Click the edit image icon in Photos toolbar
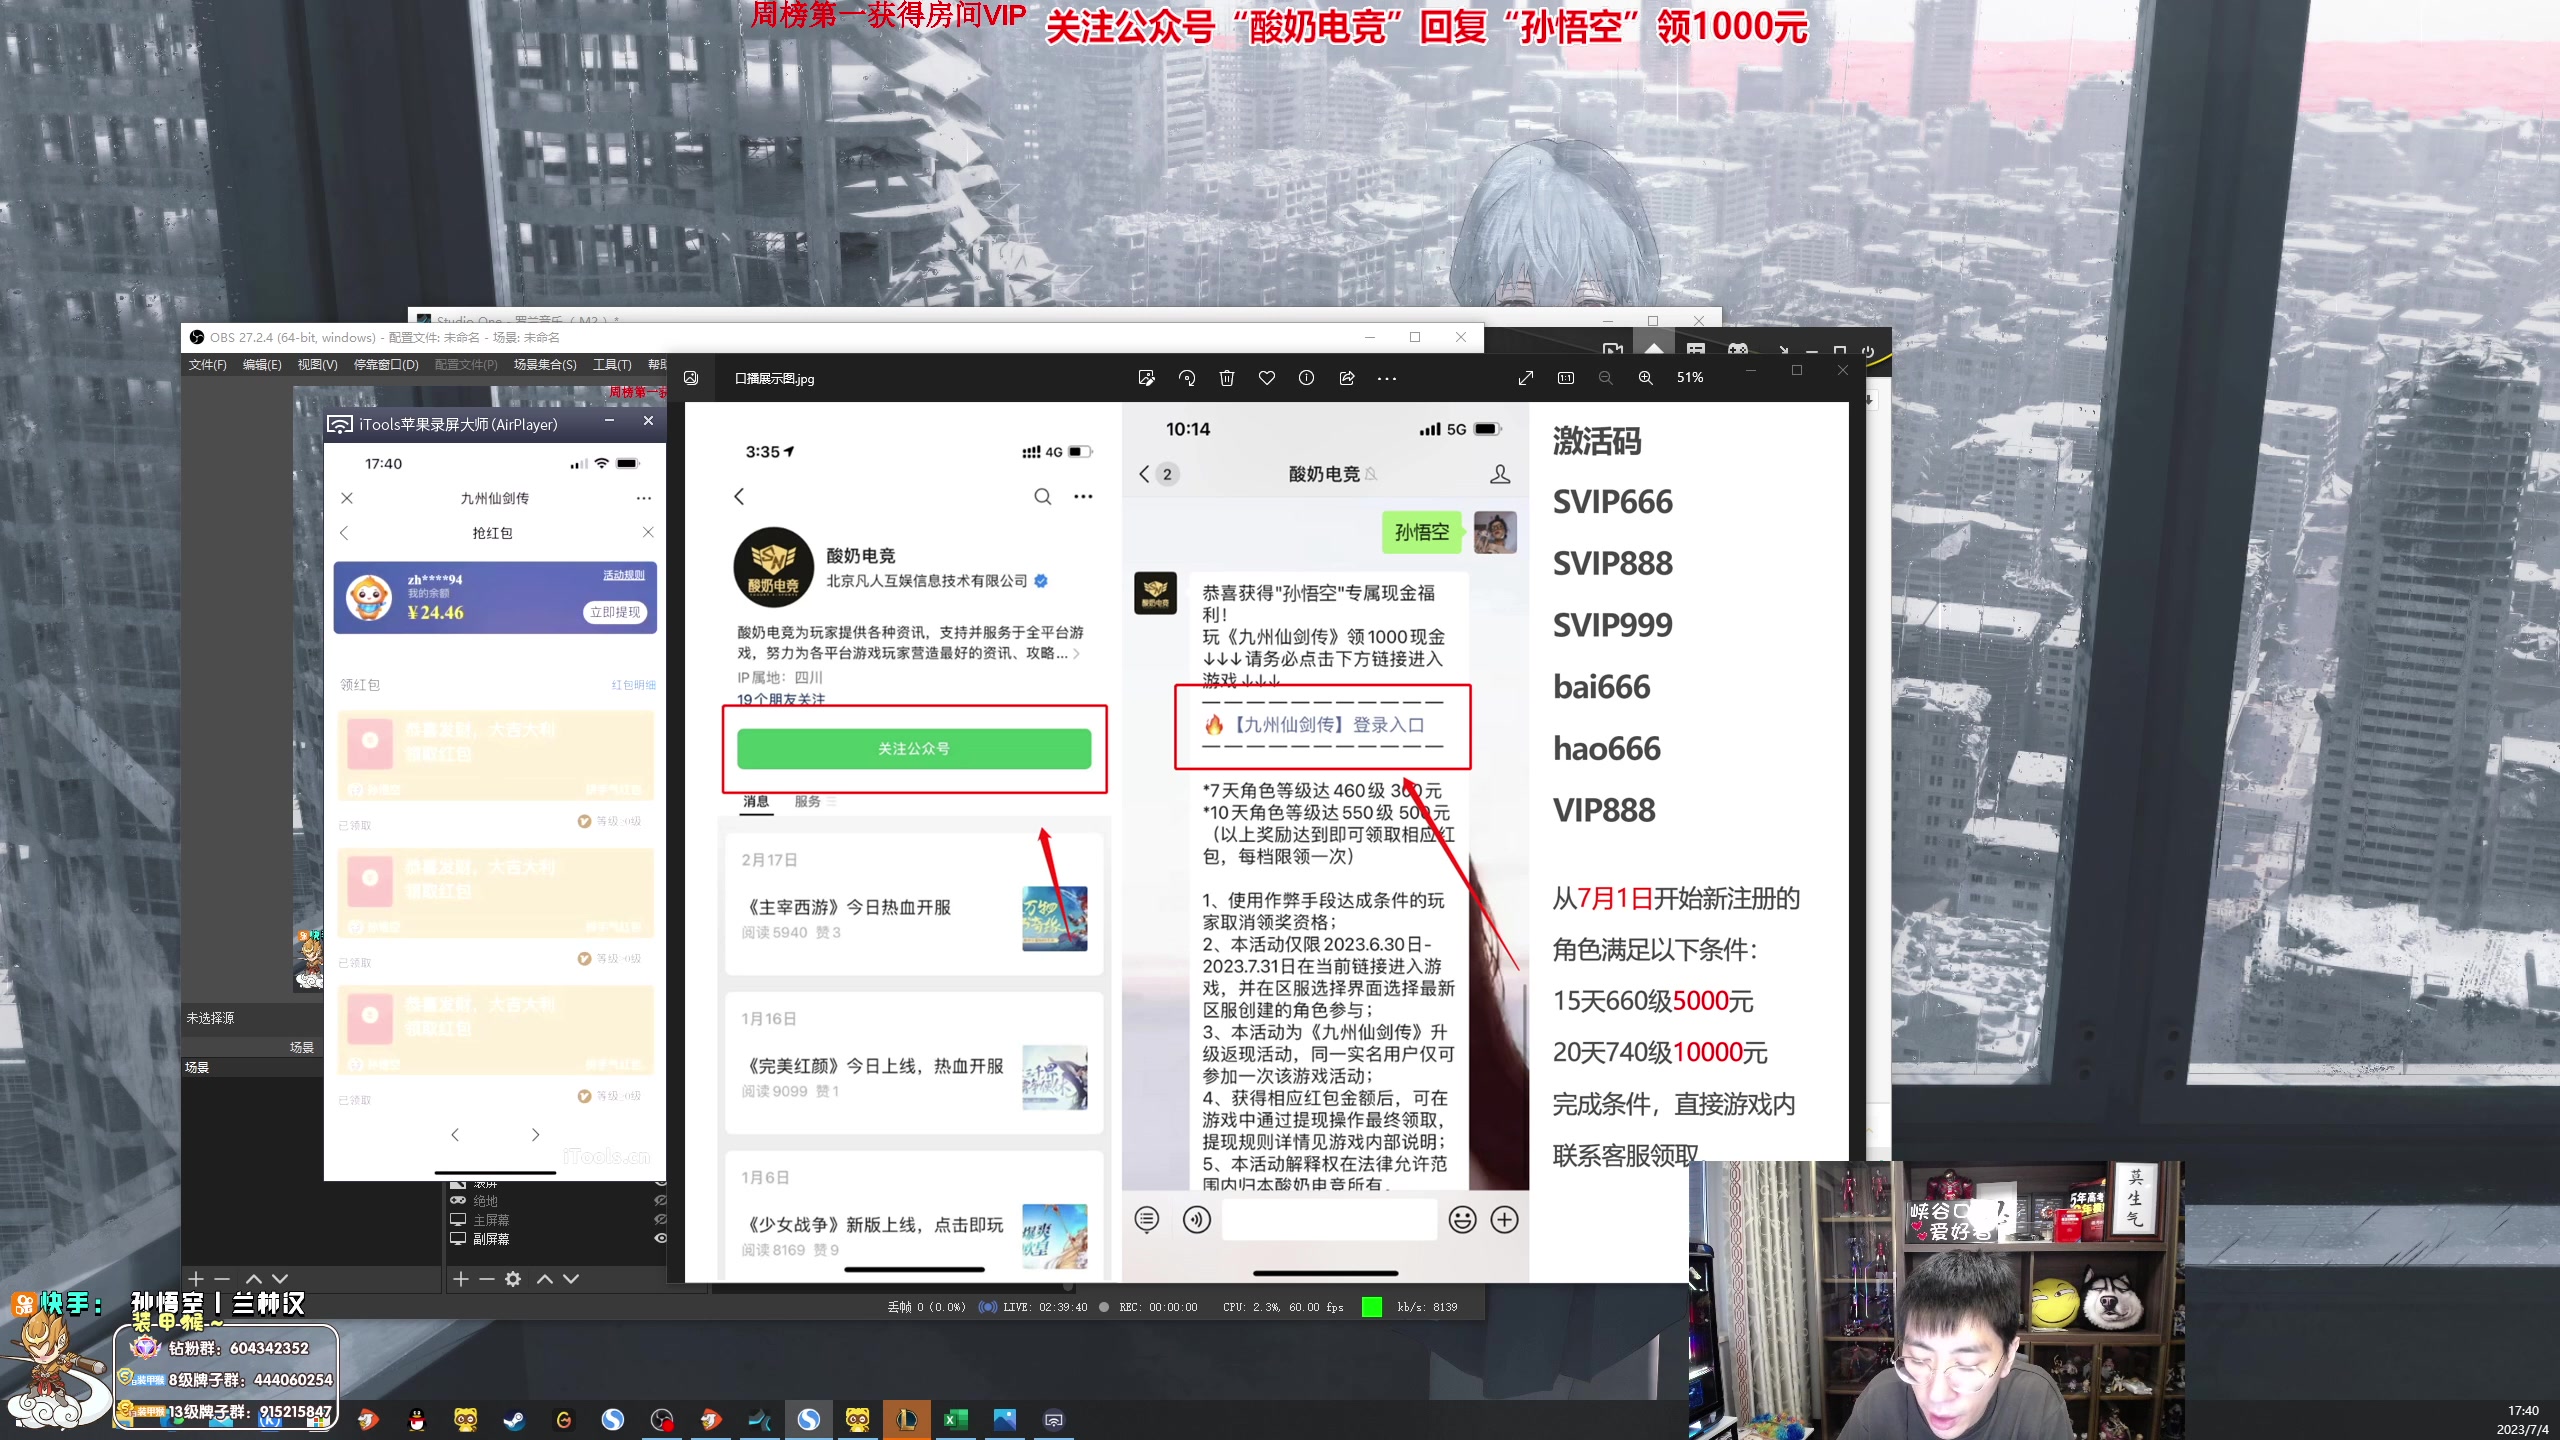Screen dimensions: 2560x1440 point(1146,378)
